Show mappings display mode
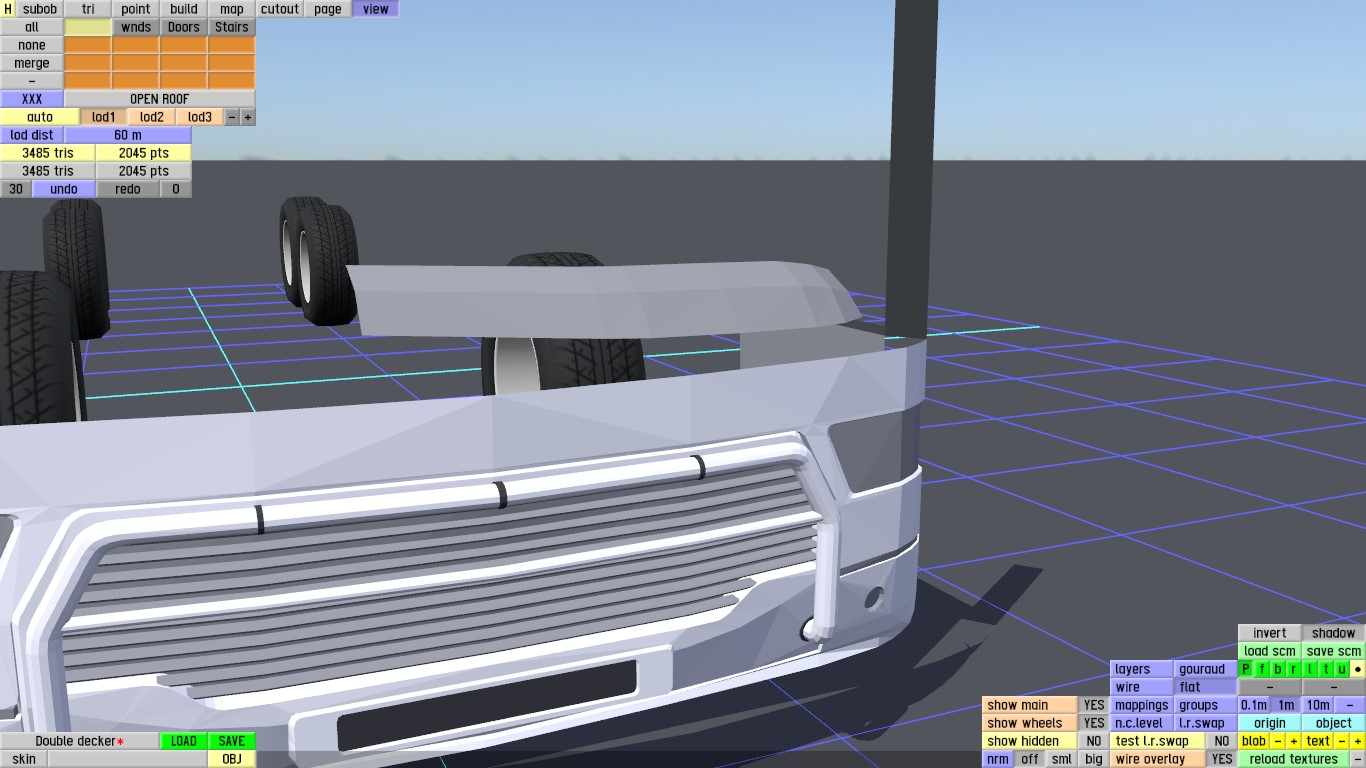The height and width of the screenshot is (768, 1366). pos(1142,705)
